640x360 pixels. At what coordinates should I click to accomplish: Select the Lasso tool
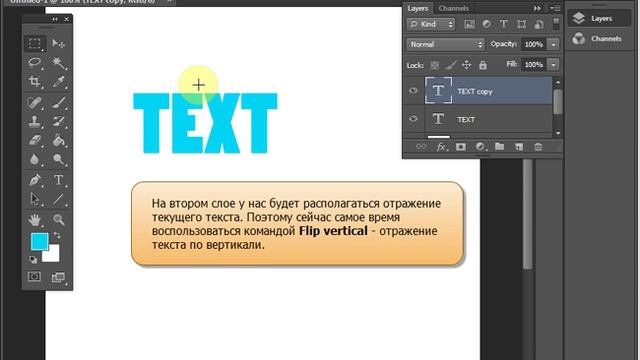(x=35, y=62)
